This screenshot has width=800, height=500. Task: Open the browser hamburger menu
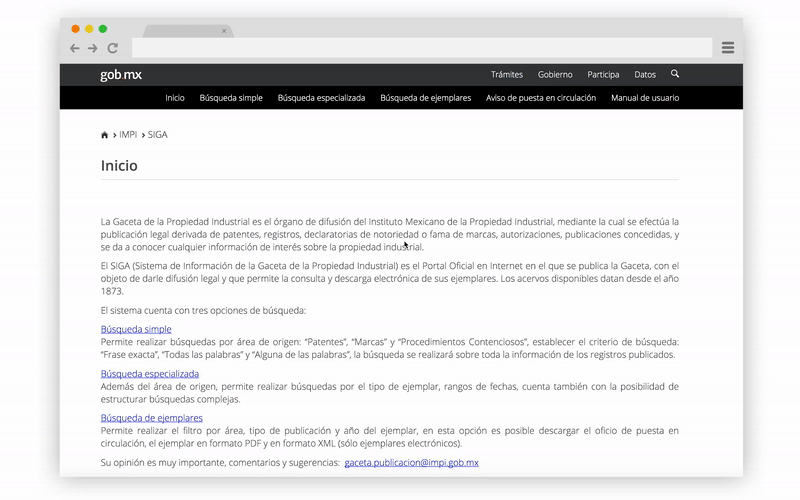point(728,48)
